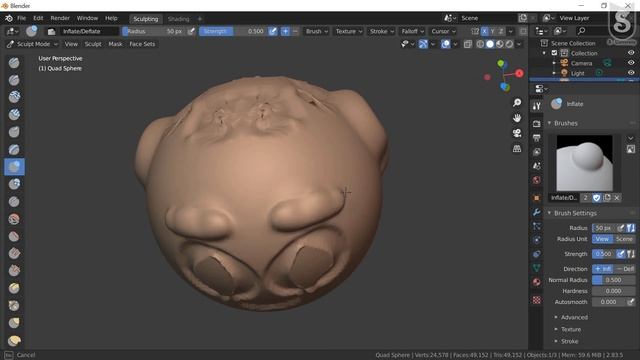Select the Pinch brush tool
Viewport: 640px width, 360px height.
point(14,306)
